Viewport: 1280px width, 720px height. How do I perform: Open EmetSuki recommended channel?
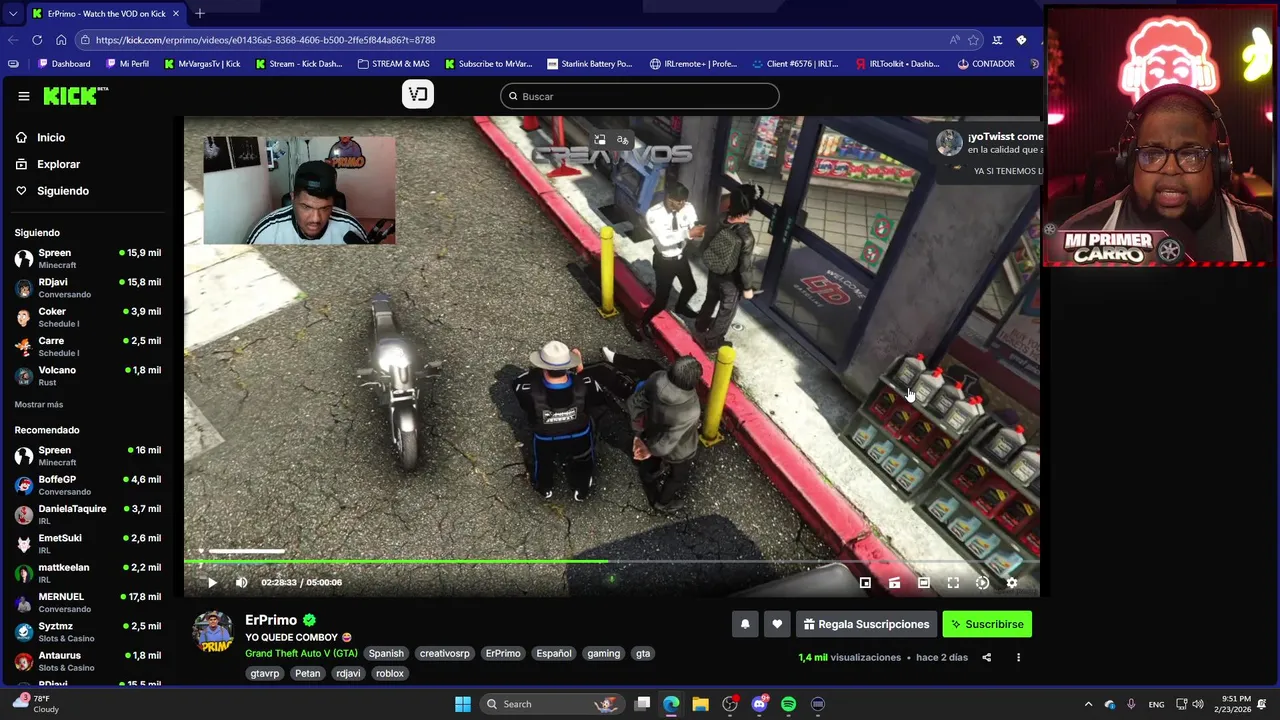click(88, 544)
